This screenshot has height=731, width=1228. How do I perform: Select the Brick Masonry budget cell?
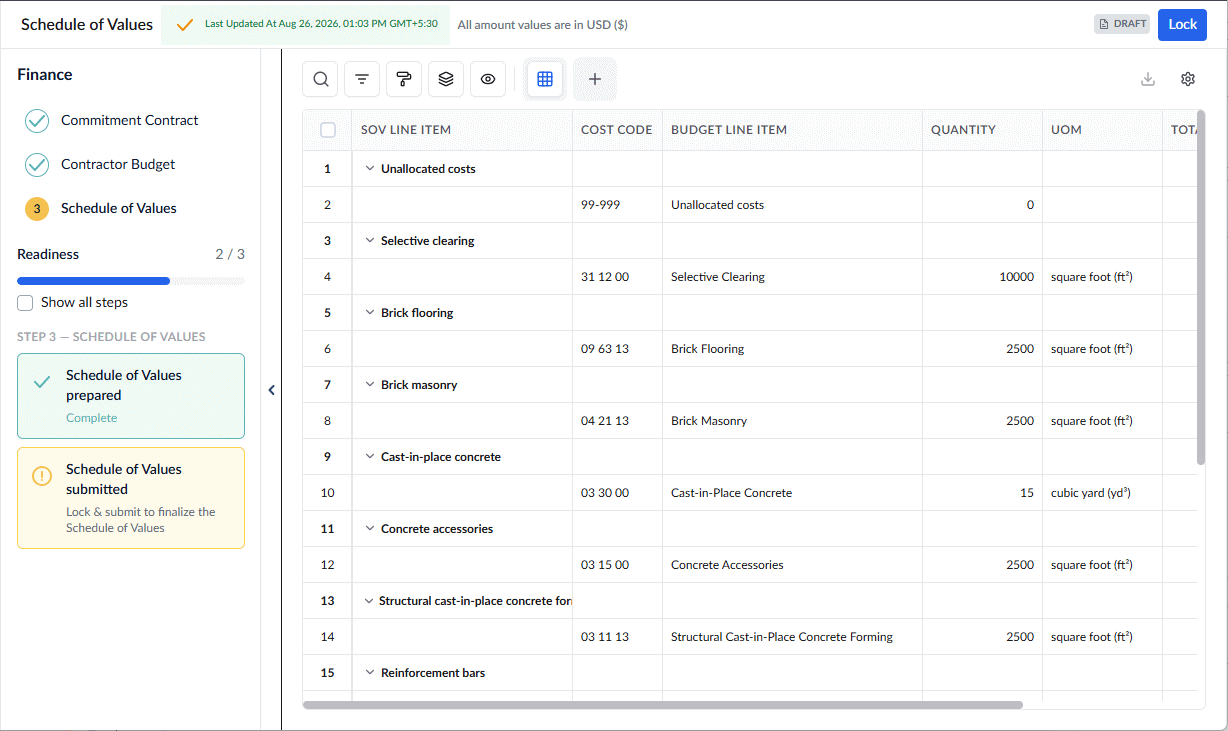pyautogui.click(x=792, y=421)
